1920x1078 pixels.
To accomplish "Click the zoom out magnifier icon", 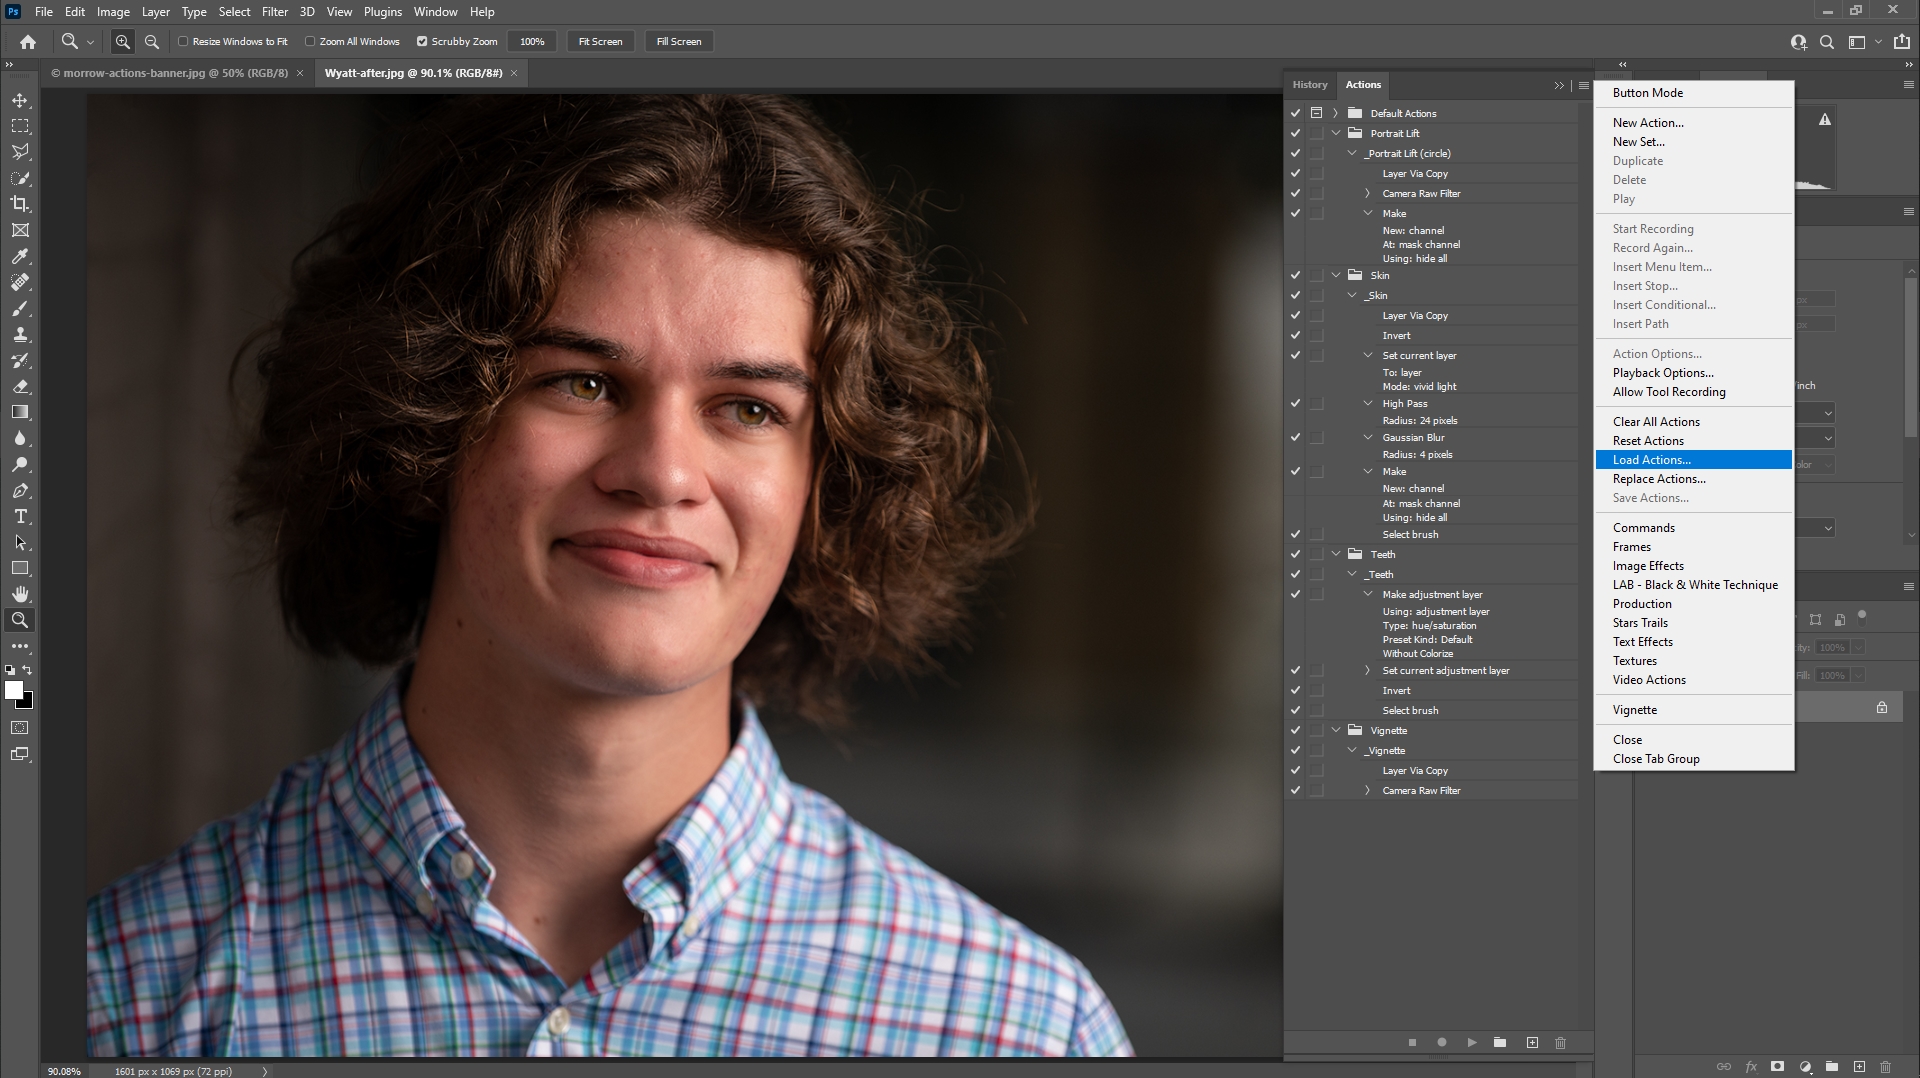I will point(152,41).
